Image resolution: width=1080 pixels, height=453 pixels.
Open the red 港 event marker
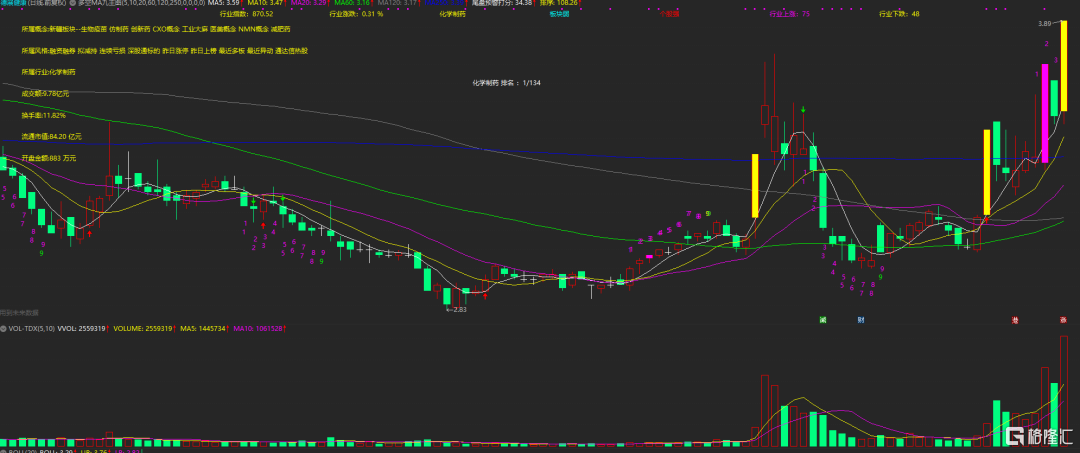pos(1015,320)
